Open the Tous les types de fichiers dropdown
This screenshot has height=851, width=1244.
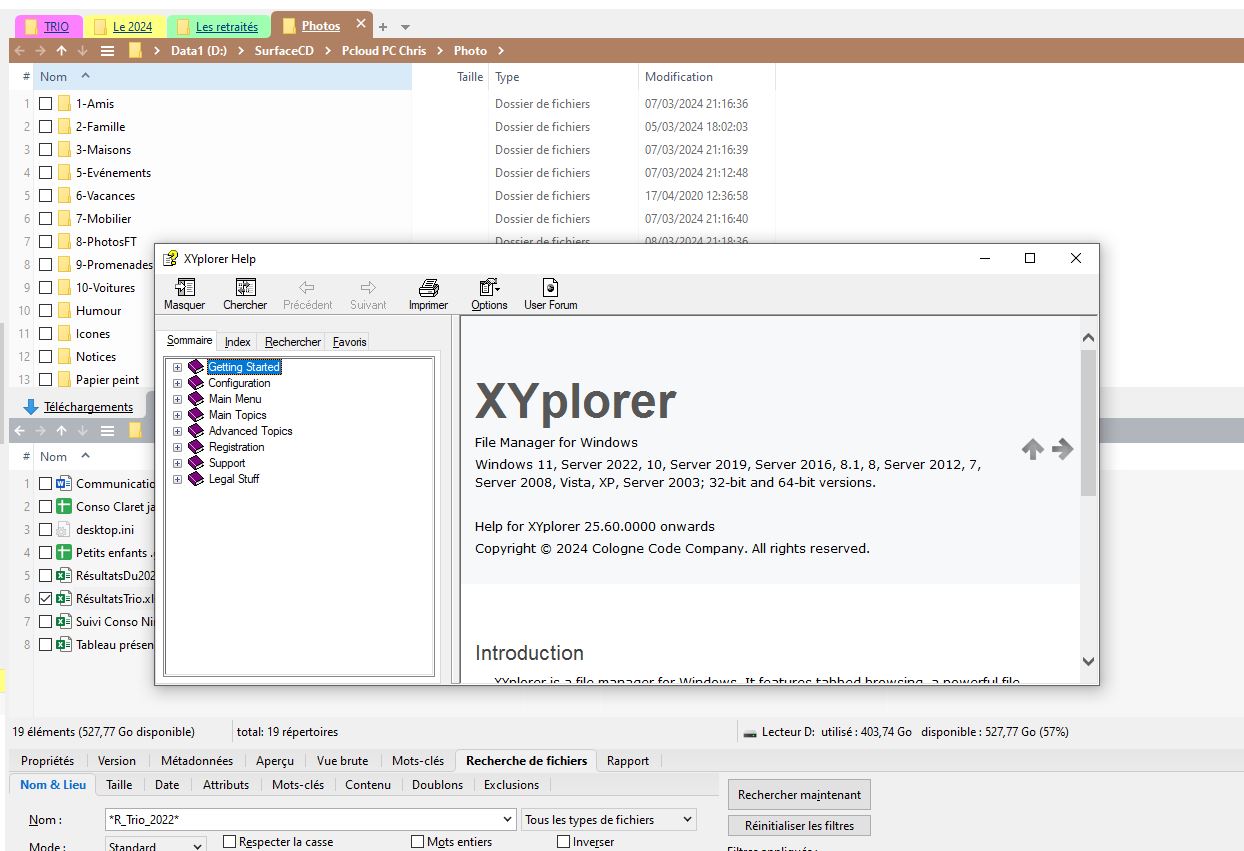609,820
